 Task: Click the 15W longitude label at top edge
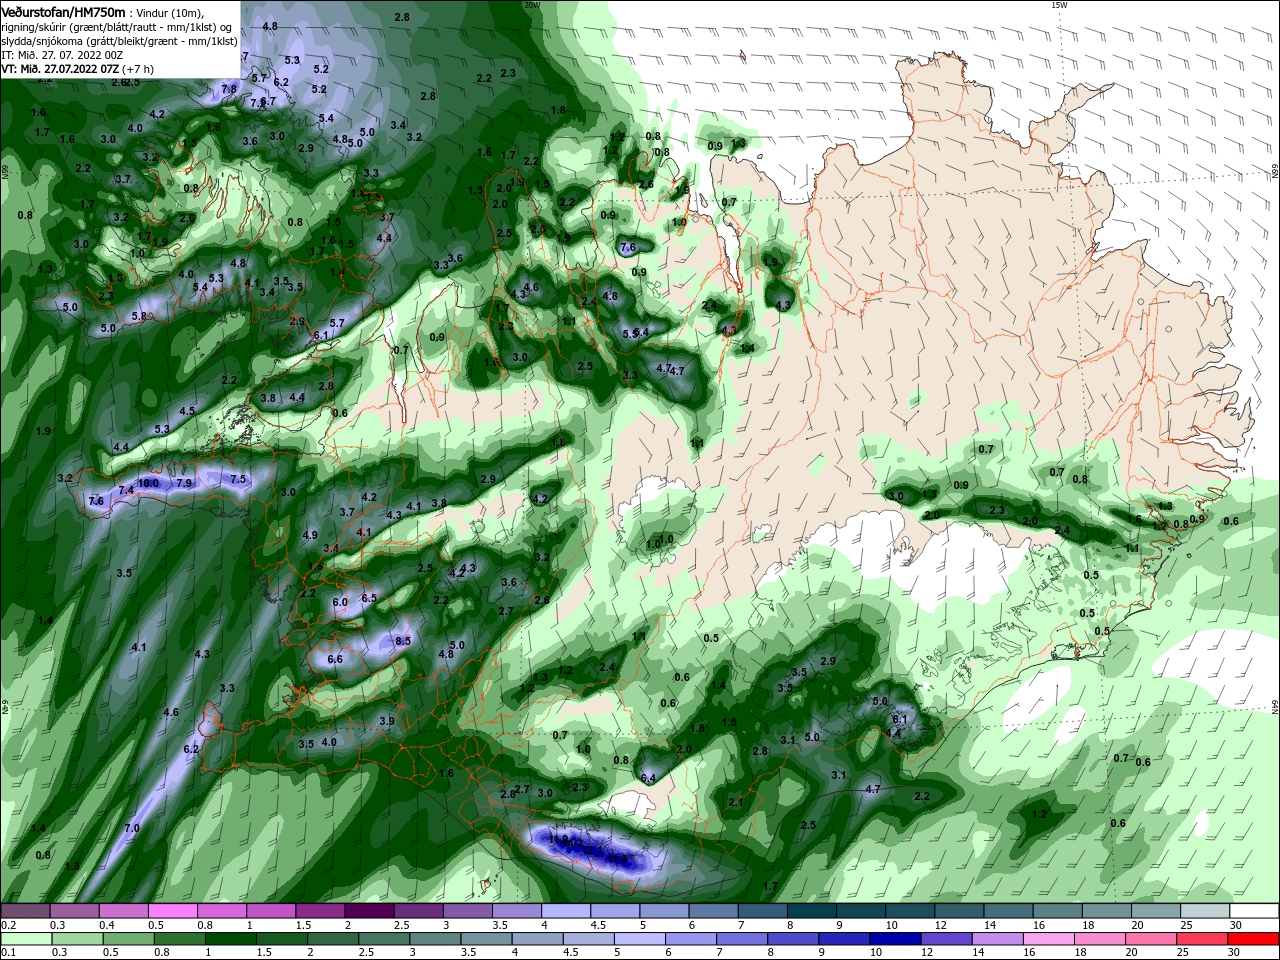pyautogui.click(x=1059, y=5)
